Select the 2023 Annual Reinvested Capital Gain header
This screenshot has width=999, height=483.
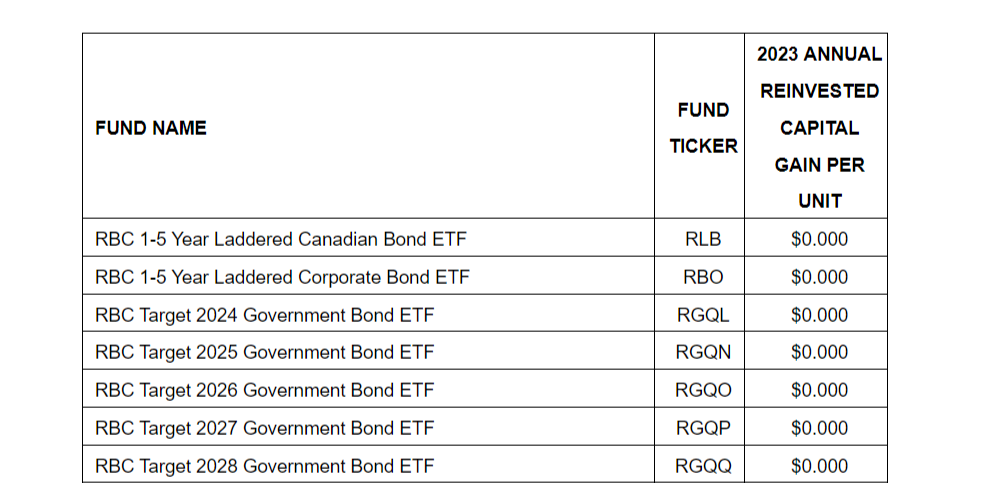tap(819, 127)
